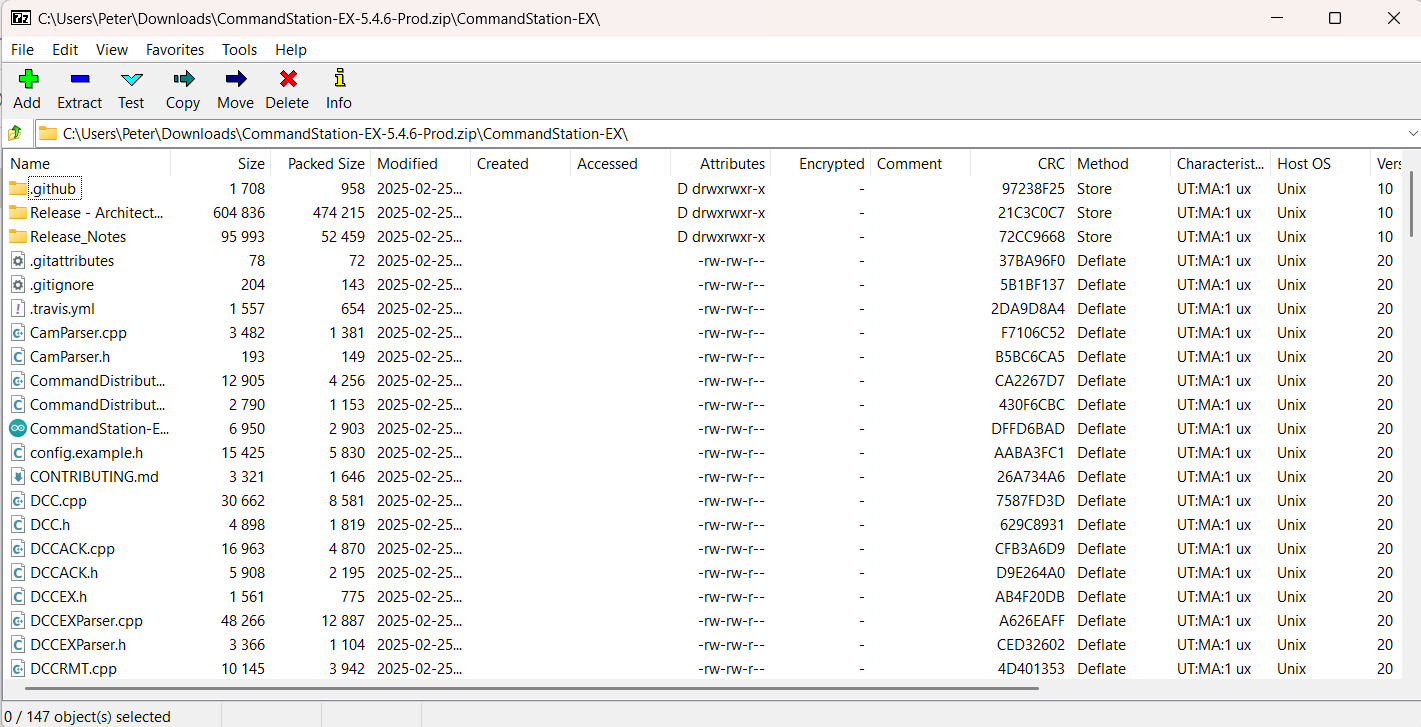Click the Move arrow icon

(236, 79)
